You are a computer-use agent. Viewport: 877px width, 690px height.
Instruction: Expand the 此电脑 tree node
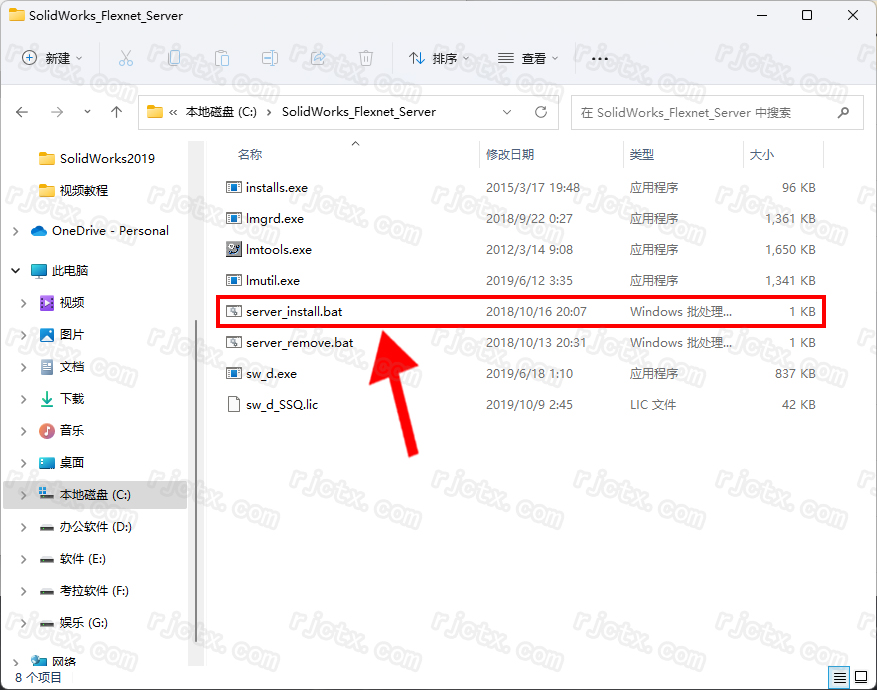tap(16, 270)
